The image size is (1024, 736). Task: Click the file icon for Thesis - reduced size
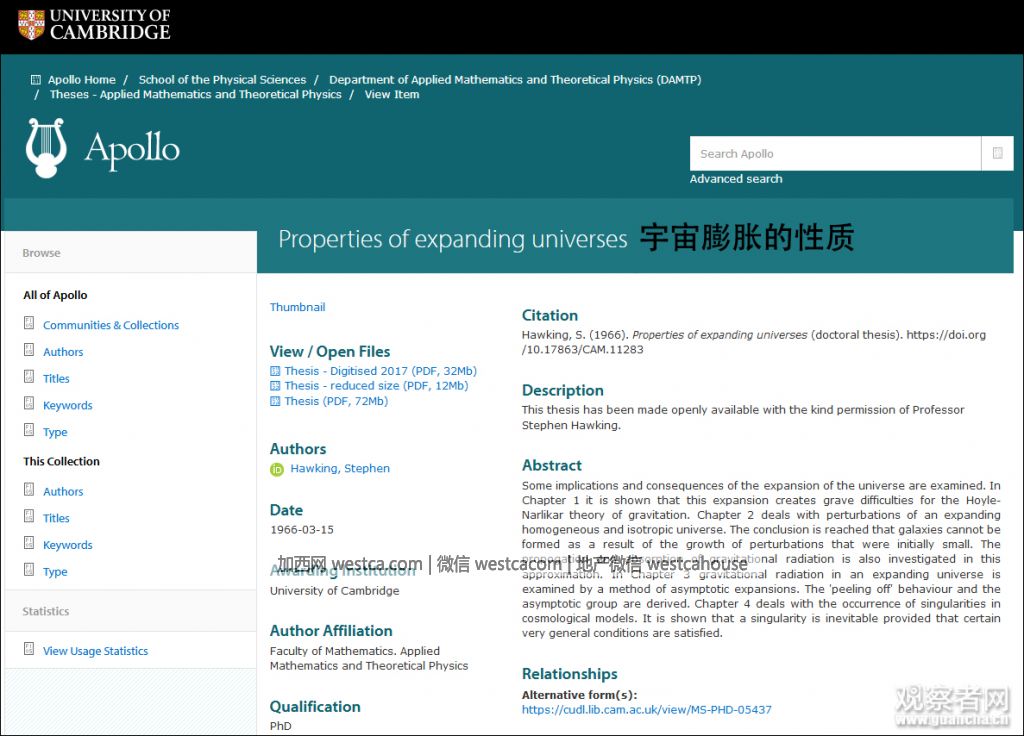tap(275, 386)
